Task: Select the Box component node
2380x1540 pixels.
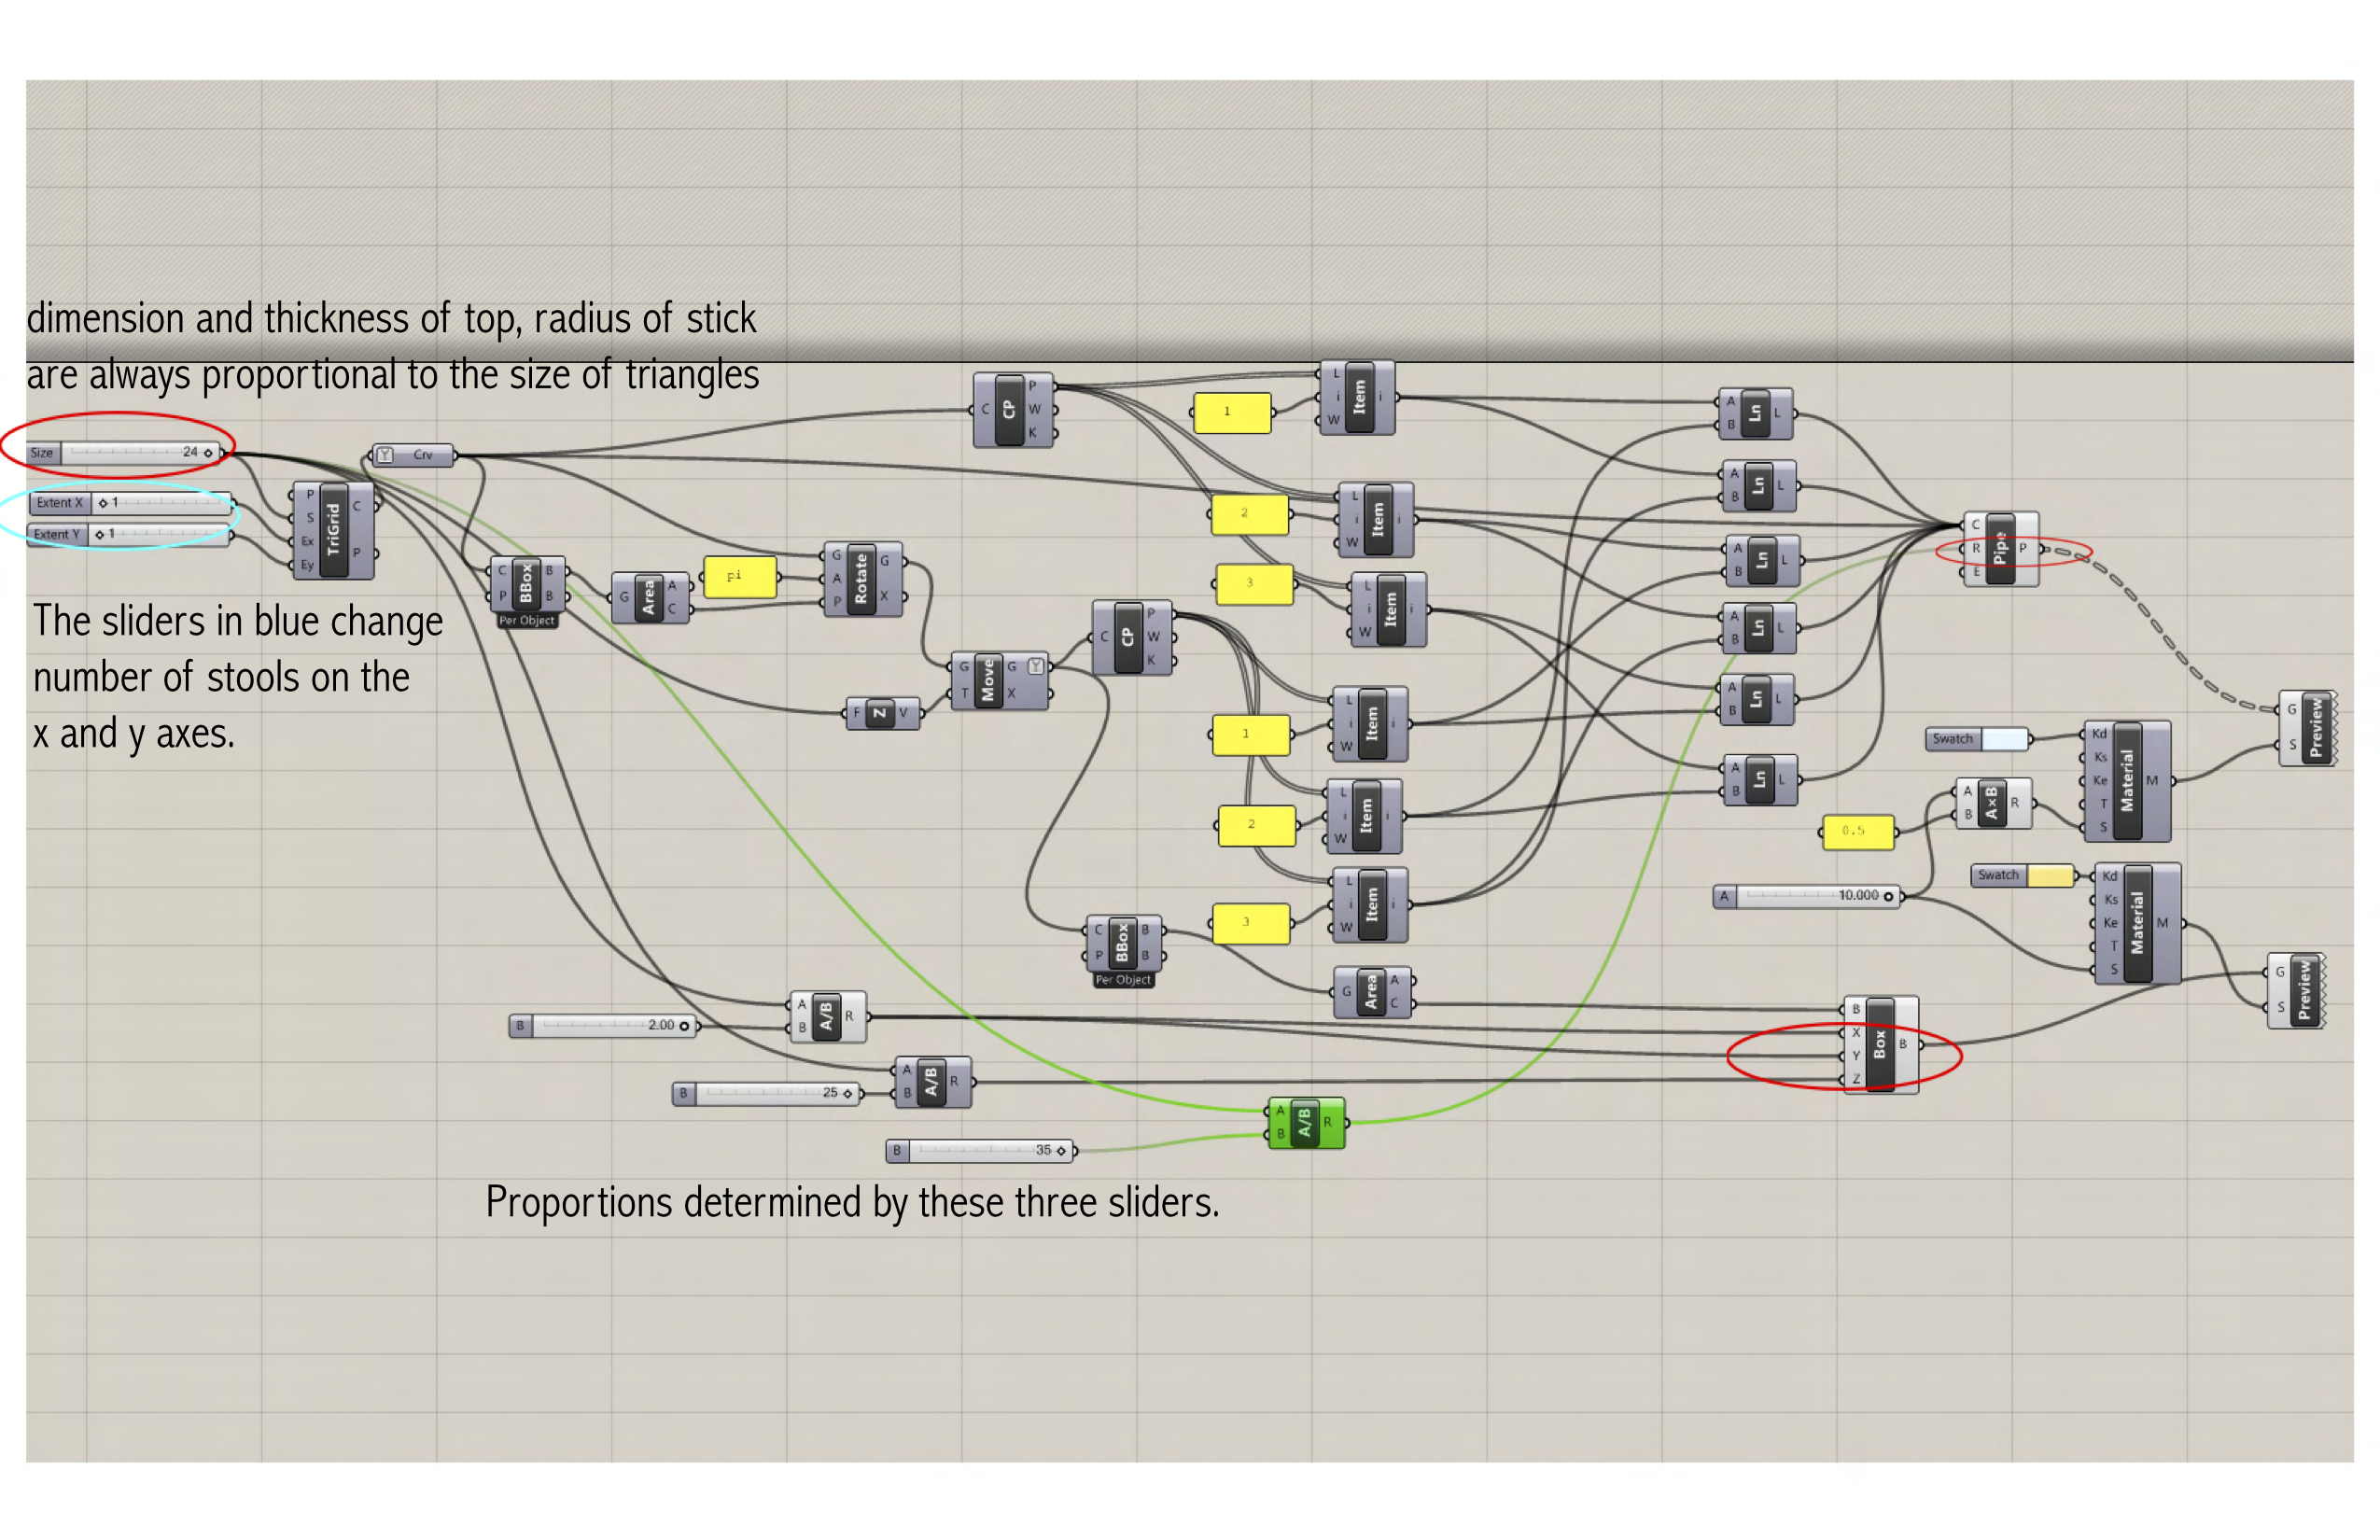Action: point(1880,1044)
